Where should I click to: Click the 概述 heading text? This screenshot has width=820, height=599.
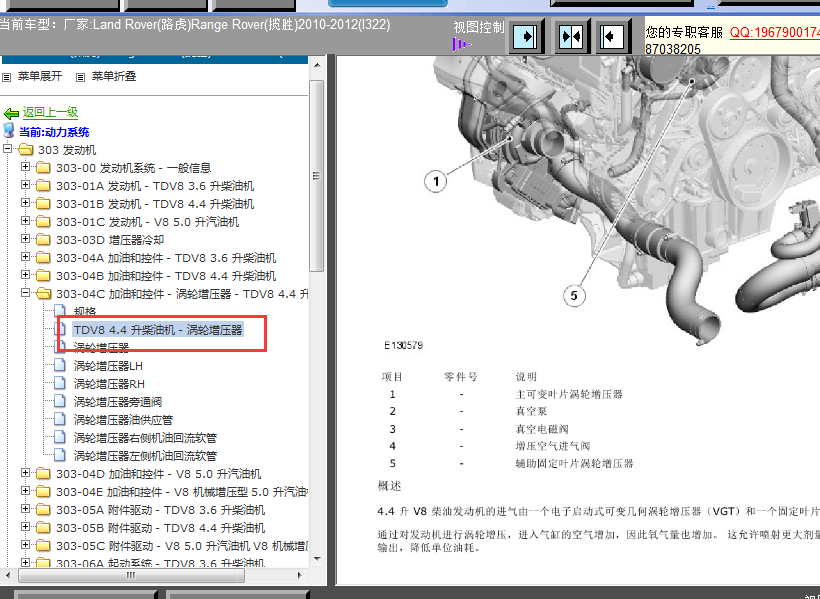click(x=390, y=486)
